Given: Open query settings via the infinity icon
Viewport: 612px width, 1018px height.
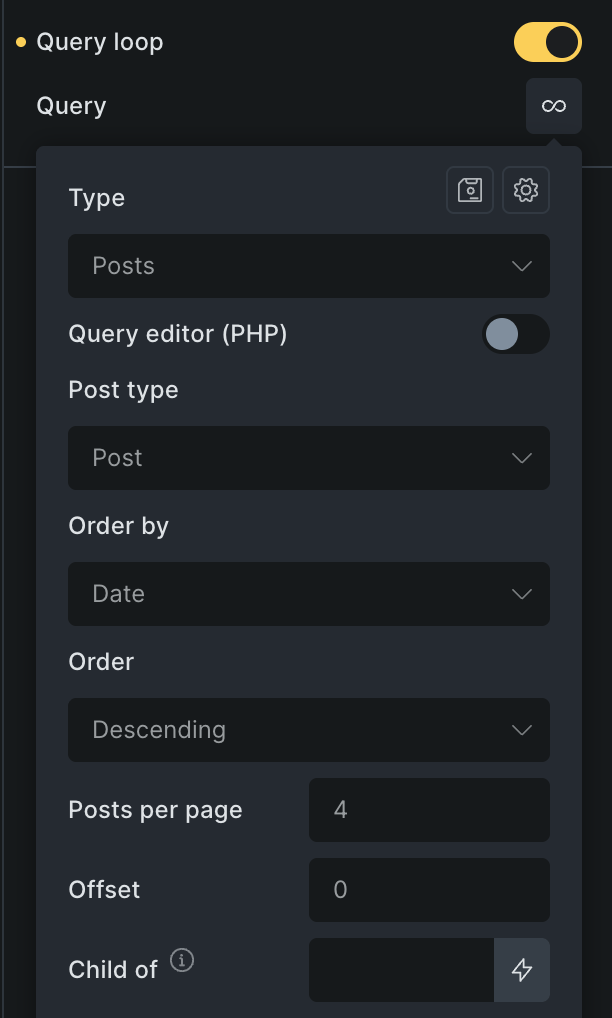Looking at the screenshot, I should (x=553, y=105).
